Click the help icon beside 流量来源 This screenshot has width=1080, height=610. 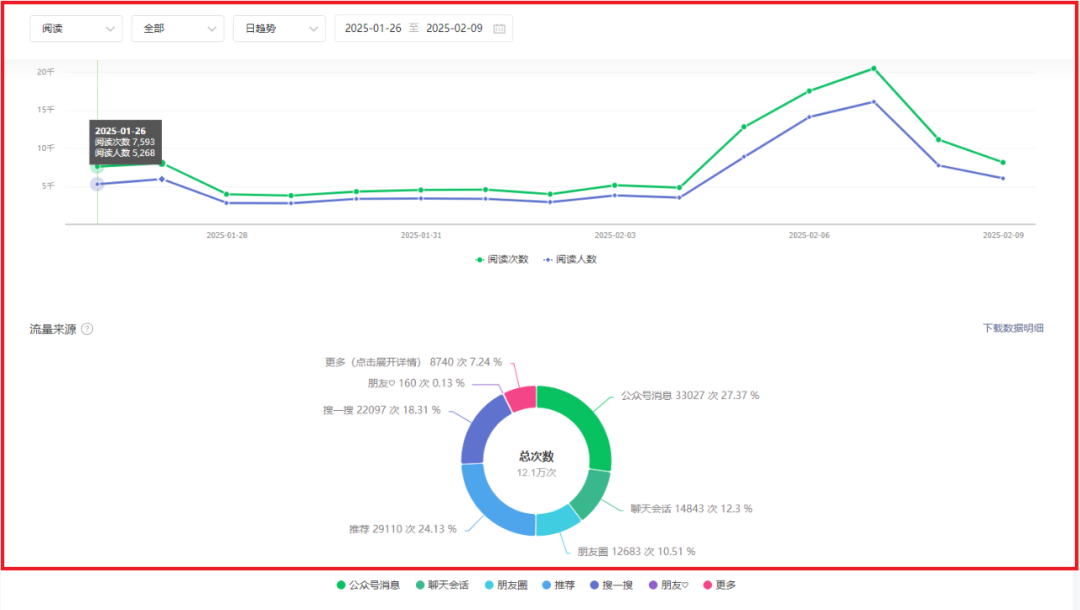point(87,329)
